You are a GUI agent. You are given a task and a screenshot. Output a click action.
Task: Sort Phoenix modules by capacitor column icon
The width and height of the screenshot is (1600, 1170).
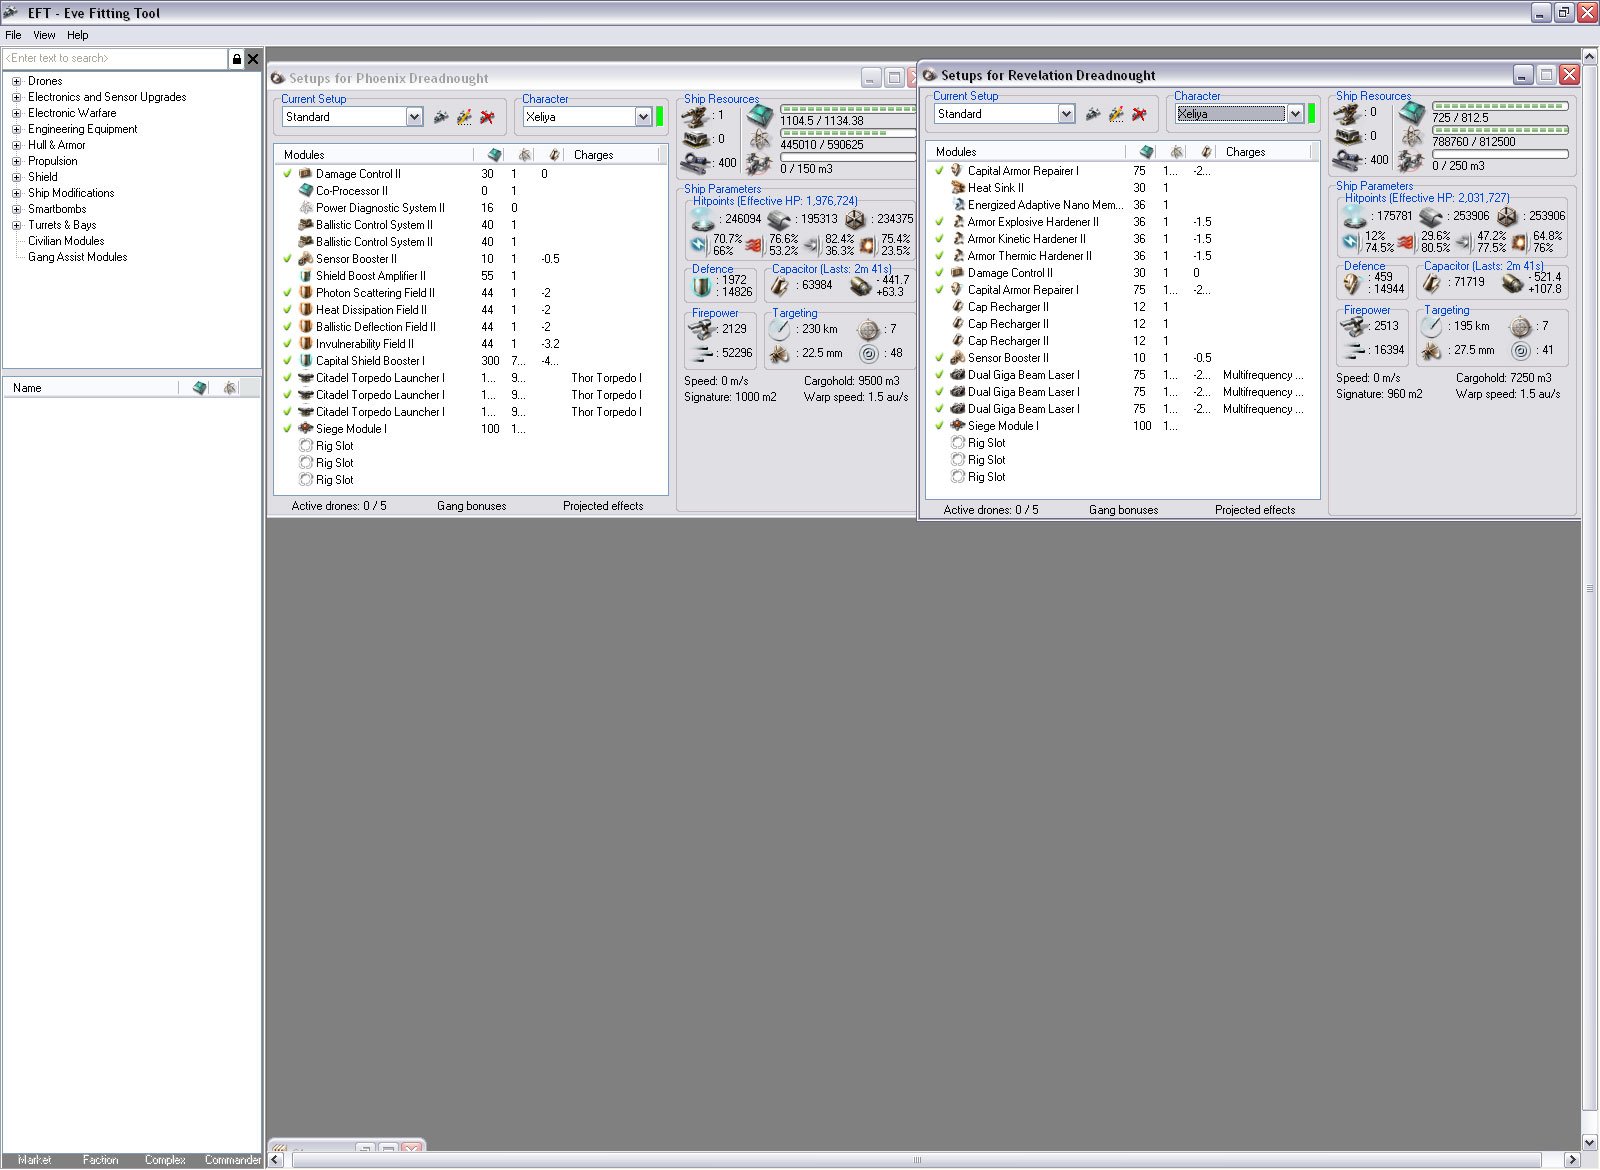(x=555, y=155)
